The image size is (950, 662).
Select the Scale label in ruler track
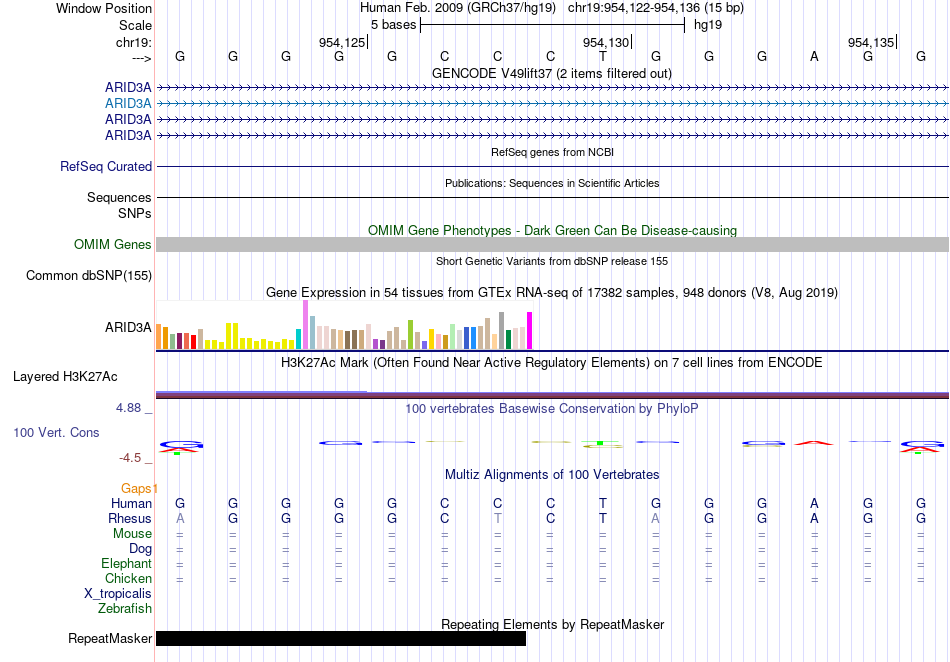tap(135, 25)
